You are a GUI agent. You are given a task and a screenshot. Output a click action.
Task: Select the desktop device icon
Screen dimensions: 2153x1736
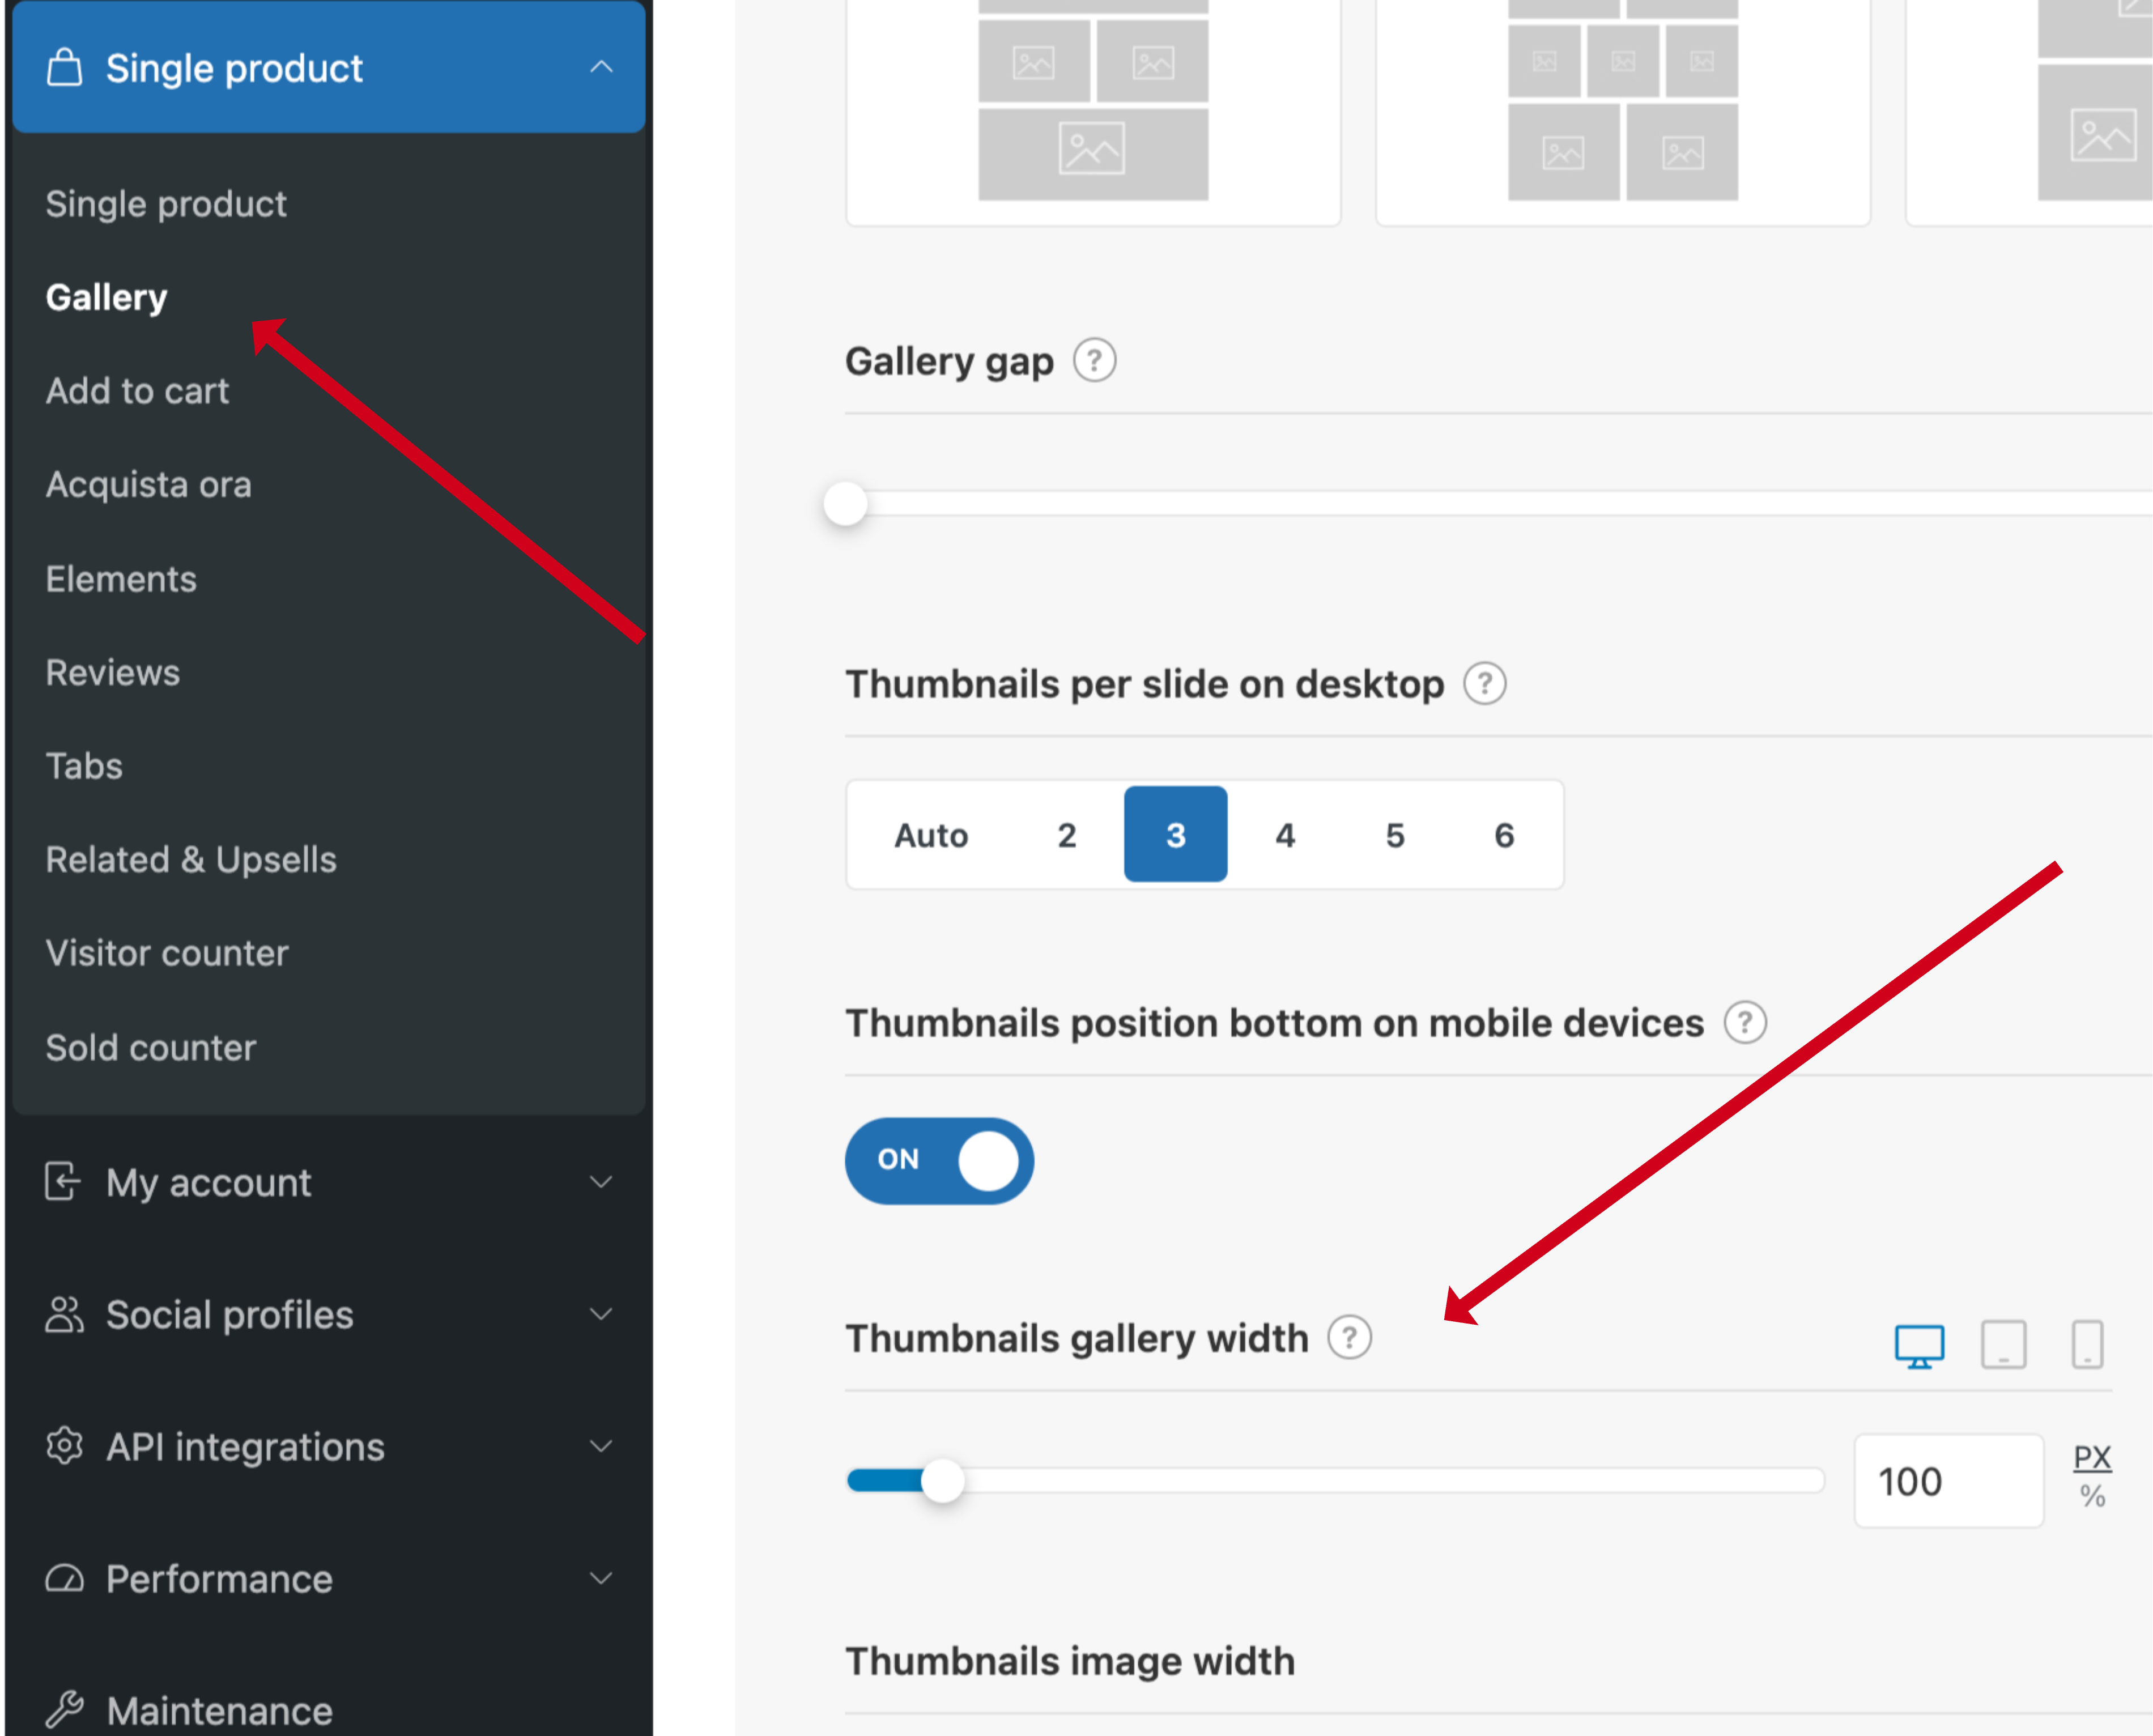point(1918,1346)
